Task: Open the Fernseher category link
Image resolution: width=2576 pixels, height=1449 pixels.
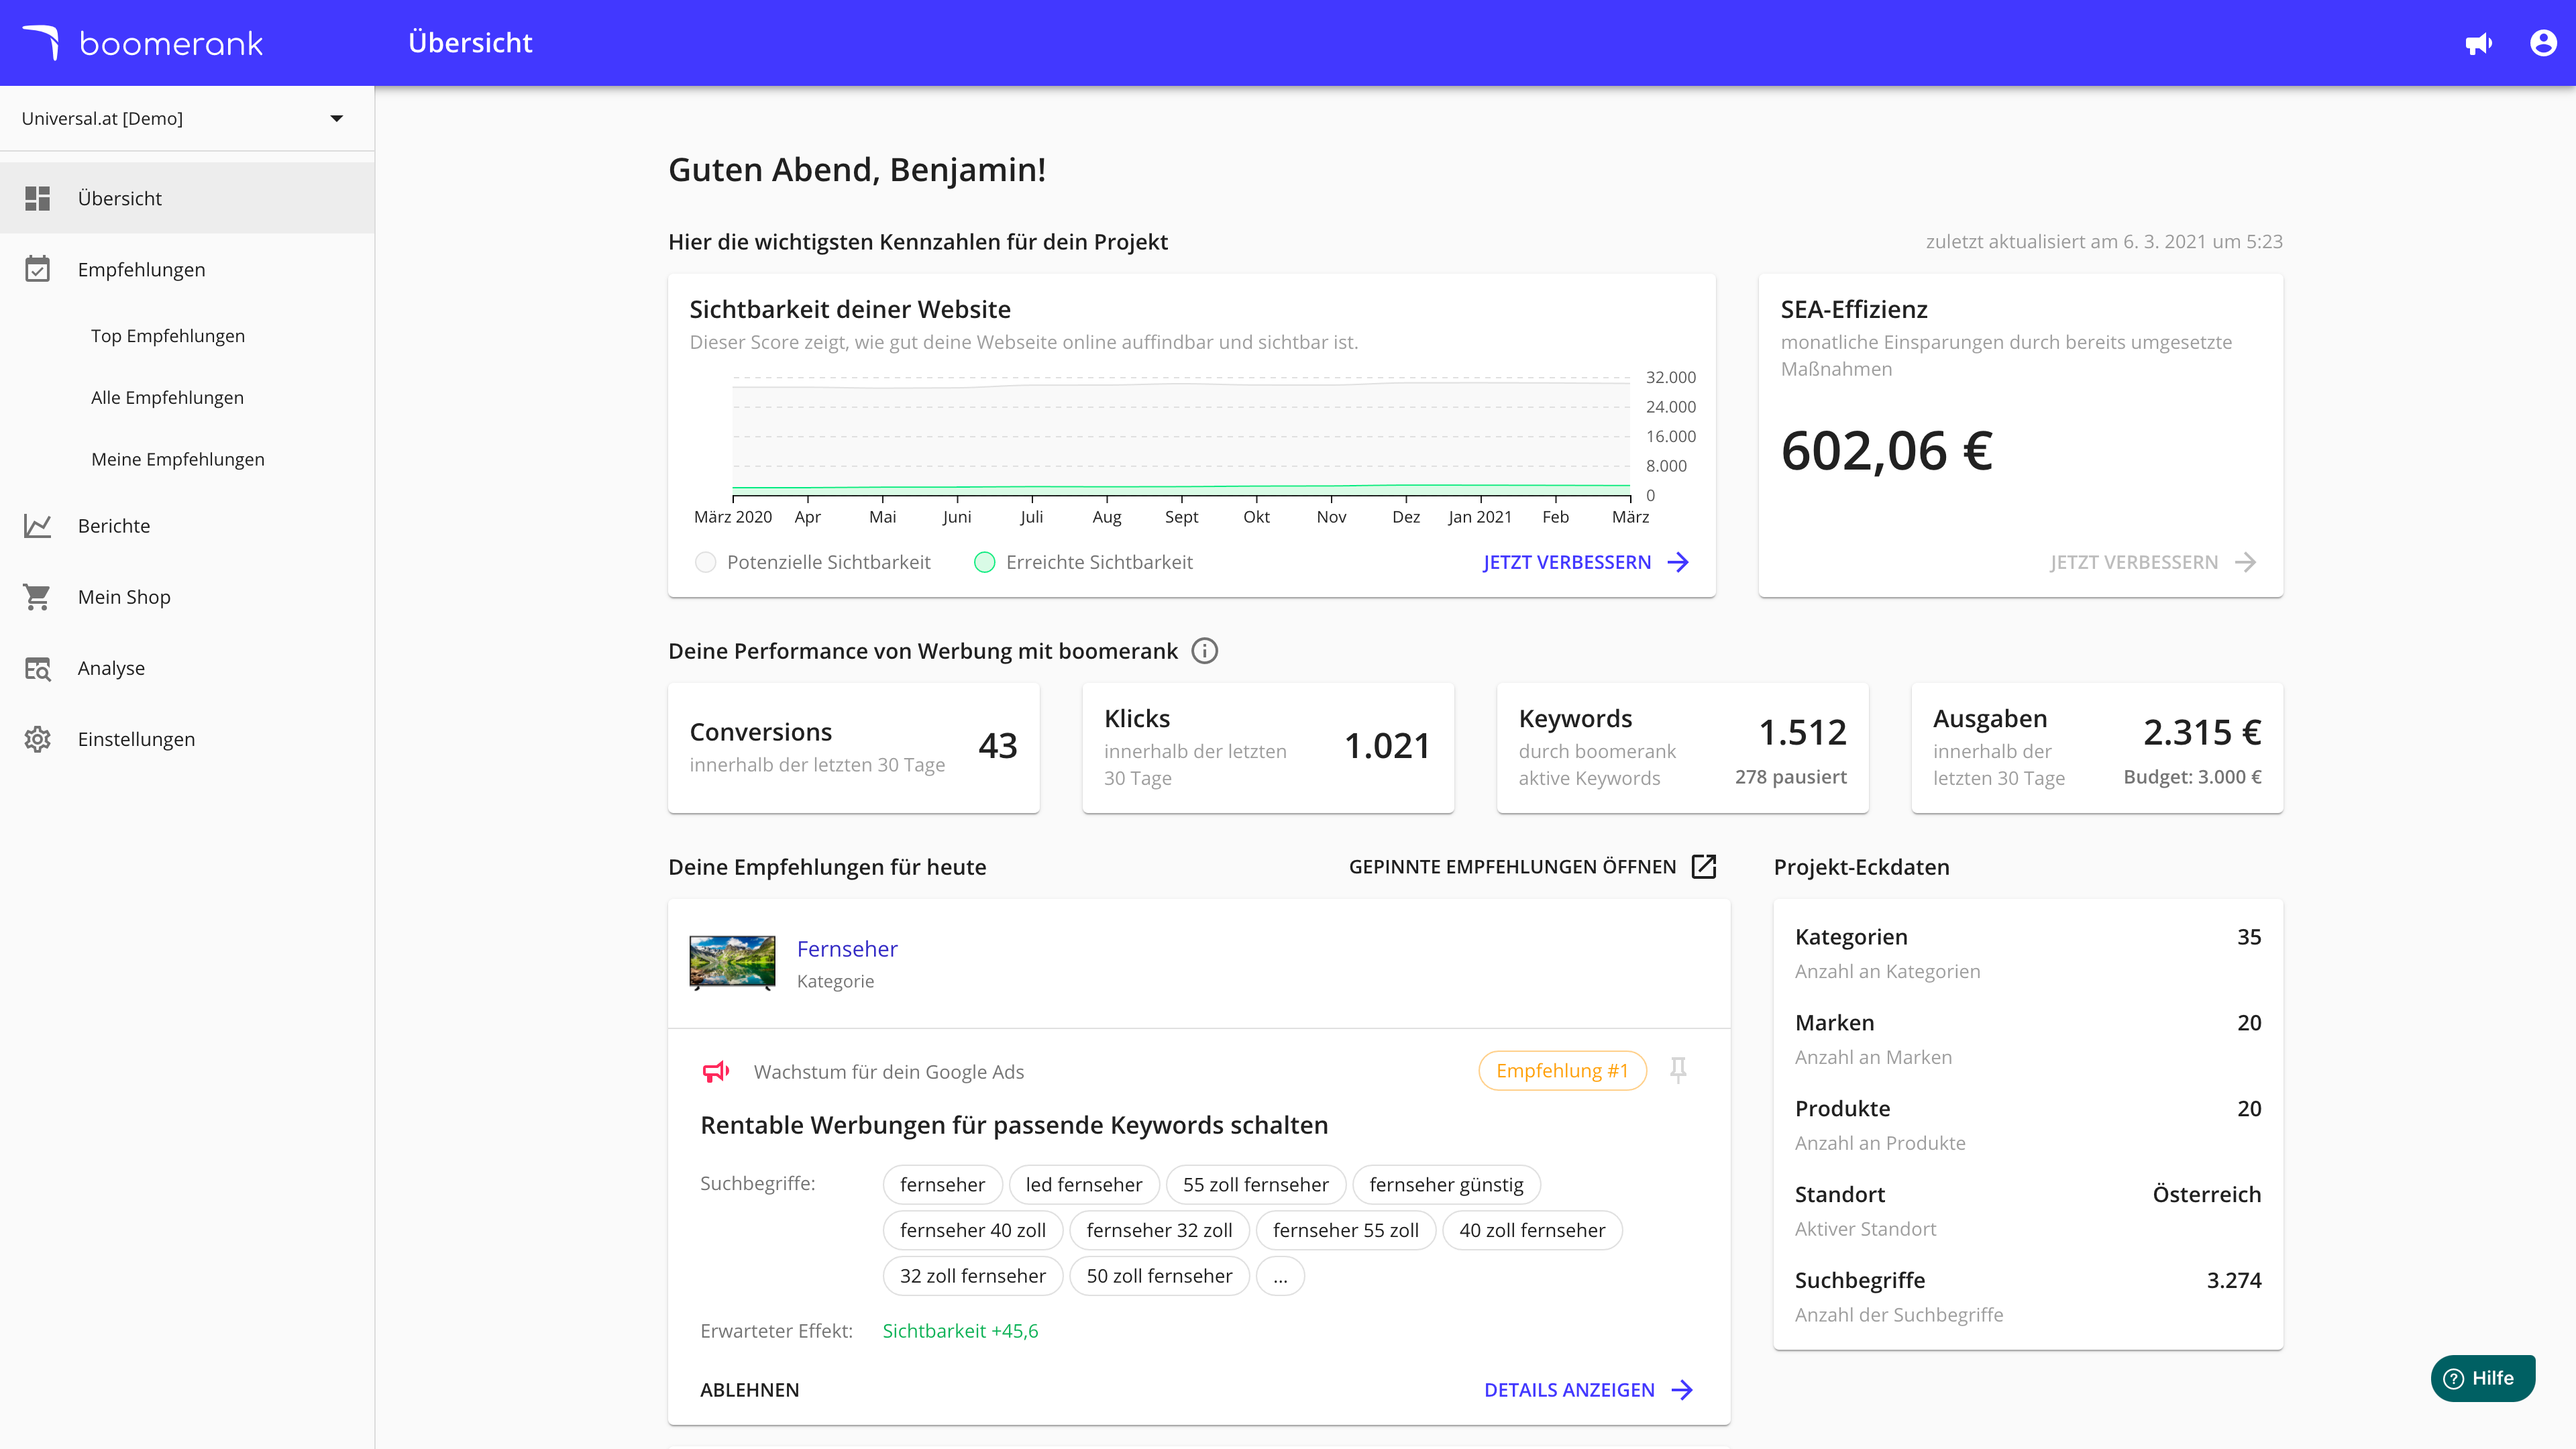Action: click(x=847, y=949)
